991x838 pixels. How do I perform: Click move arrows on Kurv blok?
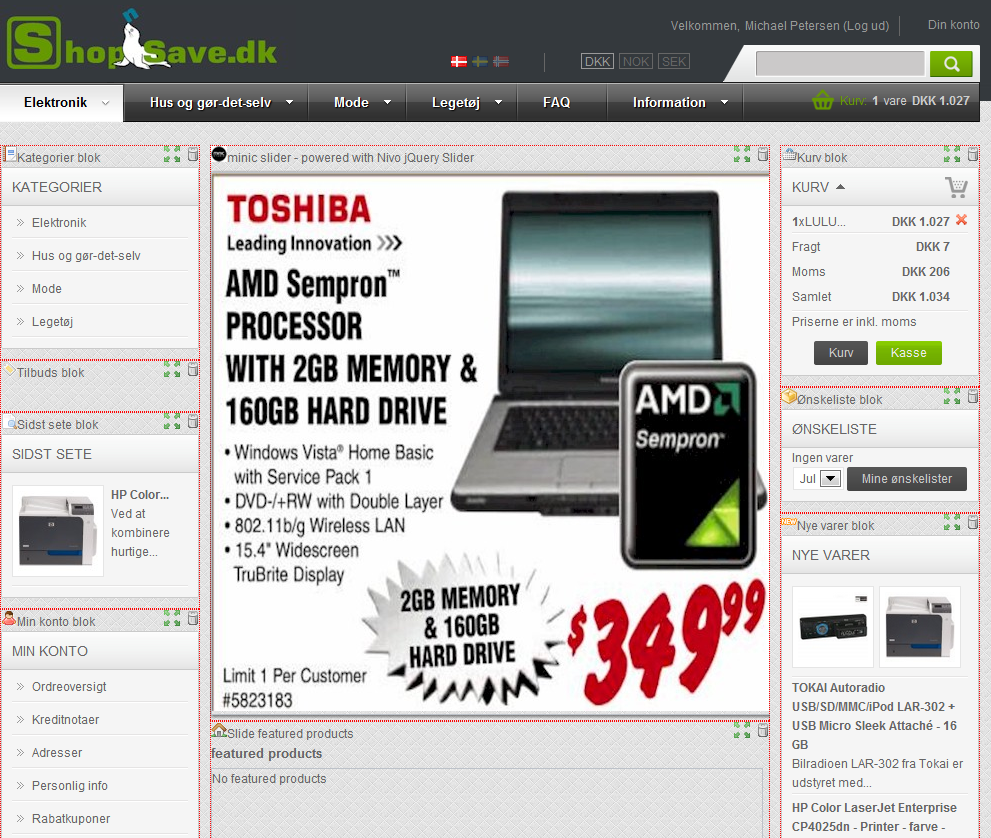tap(952, 154)
